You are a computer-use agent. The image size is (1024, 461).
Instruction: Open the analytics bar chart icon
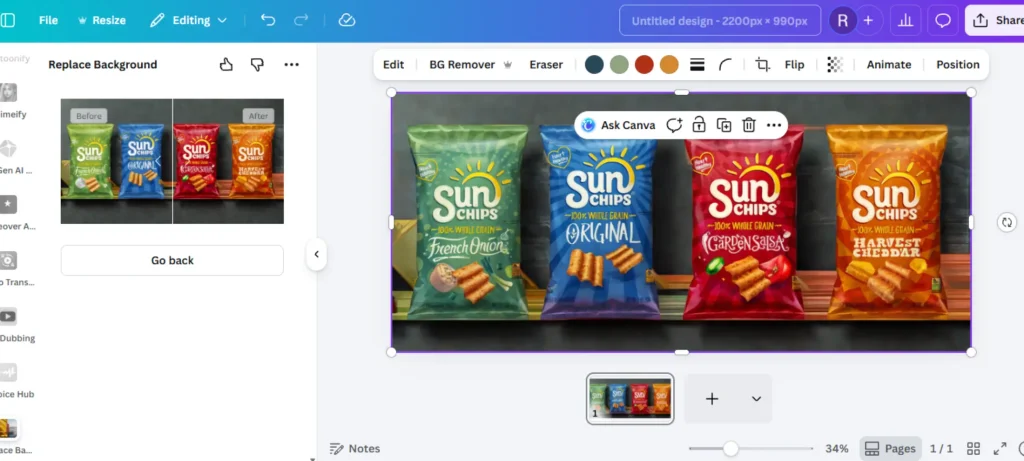(905, 20)
